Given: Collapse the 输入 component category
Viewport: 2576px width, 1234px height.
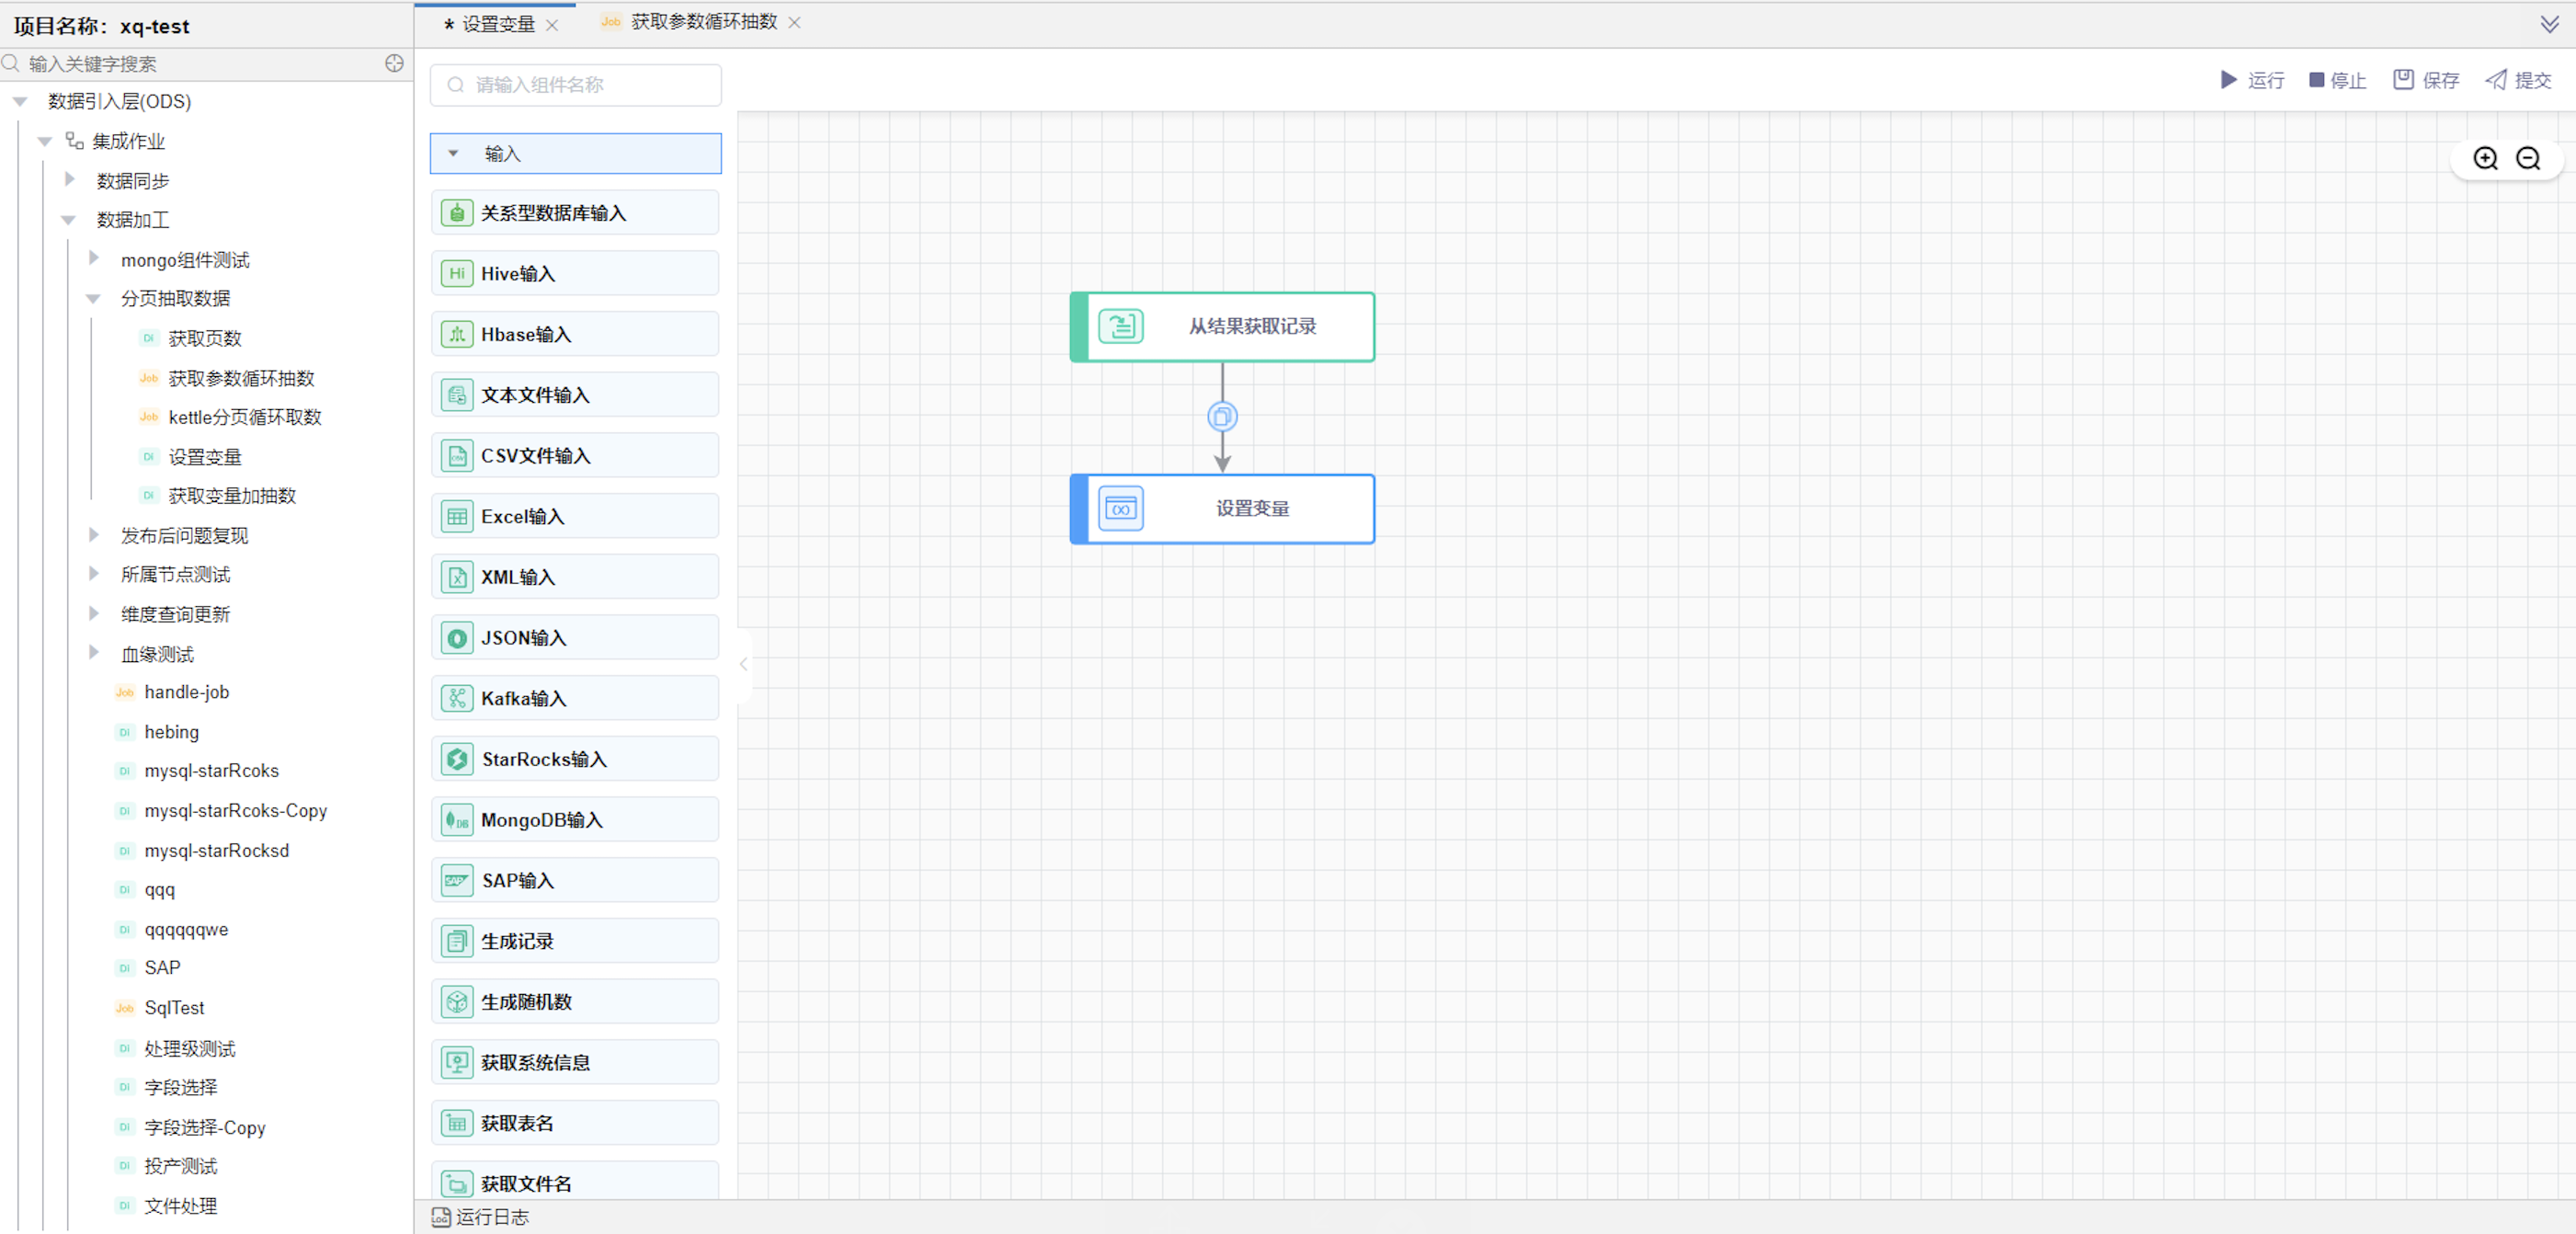Looking at the screenshot, I should tap(454, 154).
